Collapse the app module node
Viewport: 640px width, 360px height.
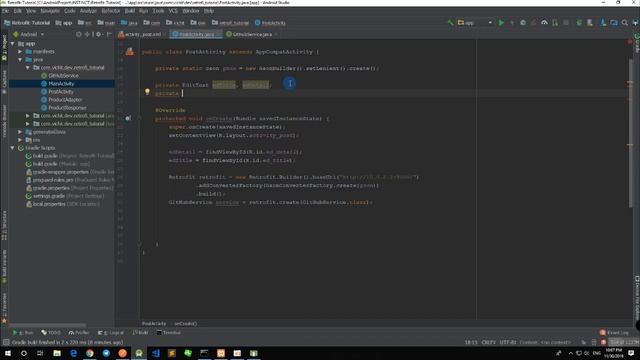click(x=13, y=44)
